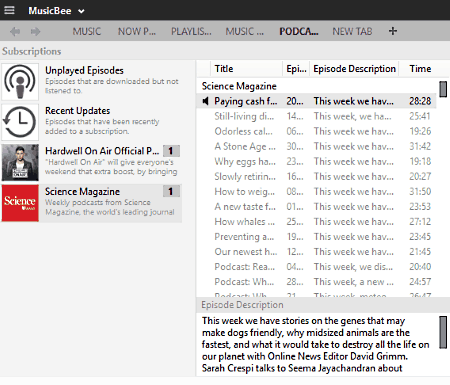
Task: Click the Science Magazine group header
Action: (239, 86)
